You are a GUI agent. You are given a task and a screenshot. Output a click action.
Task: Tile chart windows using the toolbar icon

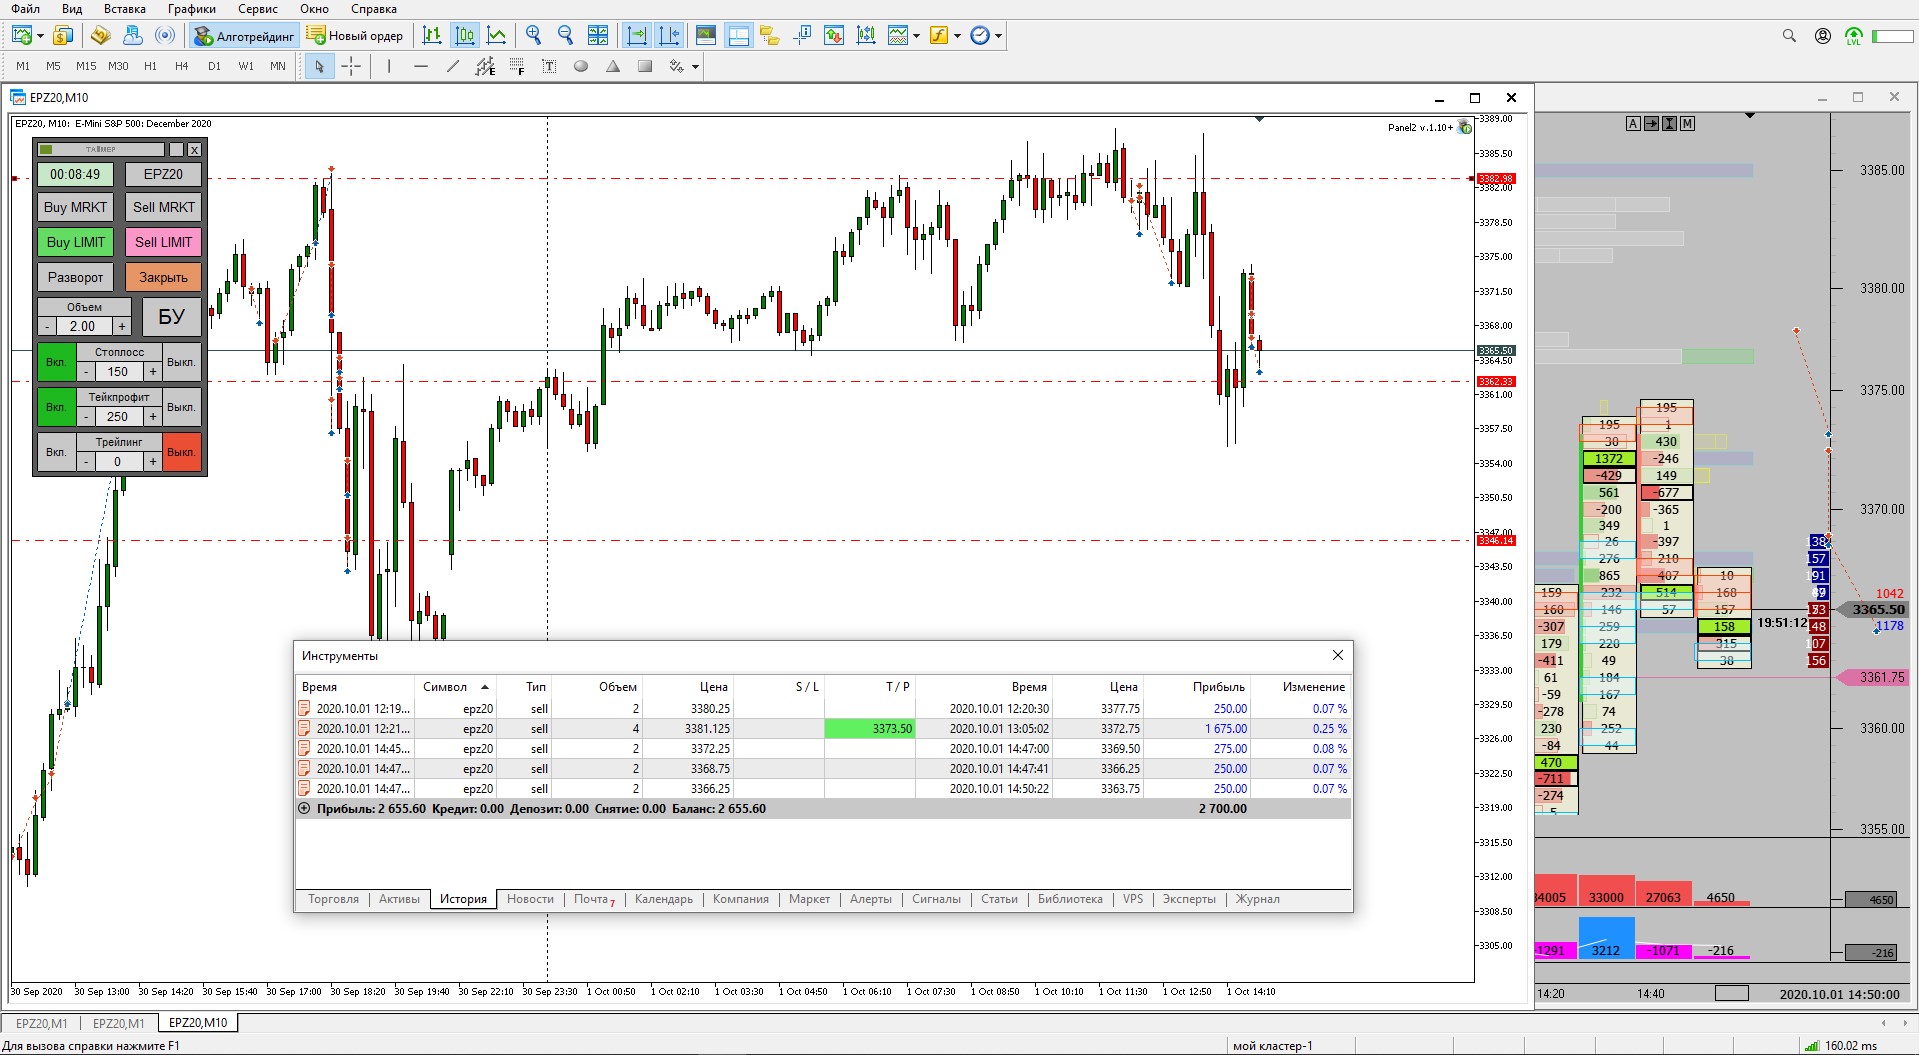coord(598,36)
